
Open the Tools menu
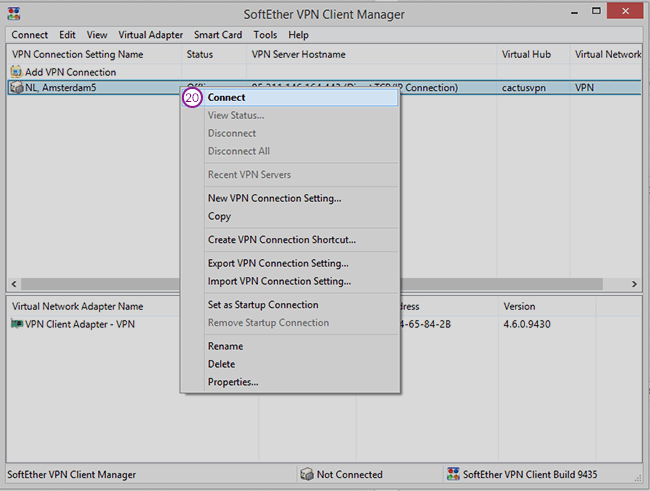point(265,35)
